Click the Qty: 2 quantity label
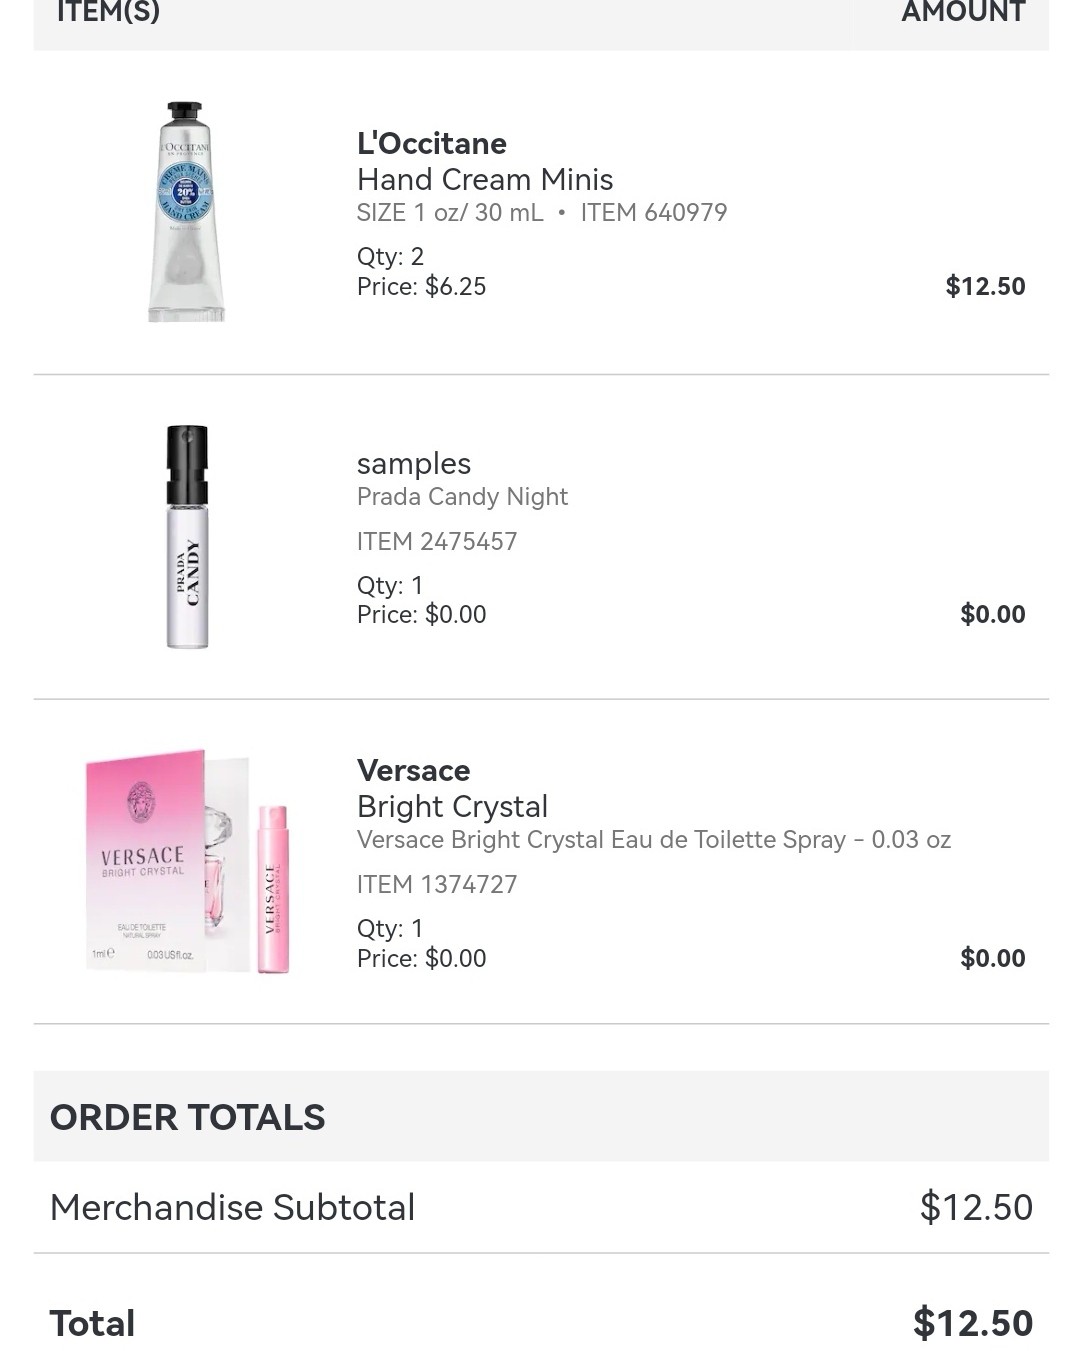Screen dimensions: 1080x1351 [390, 257]
